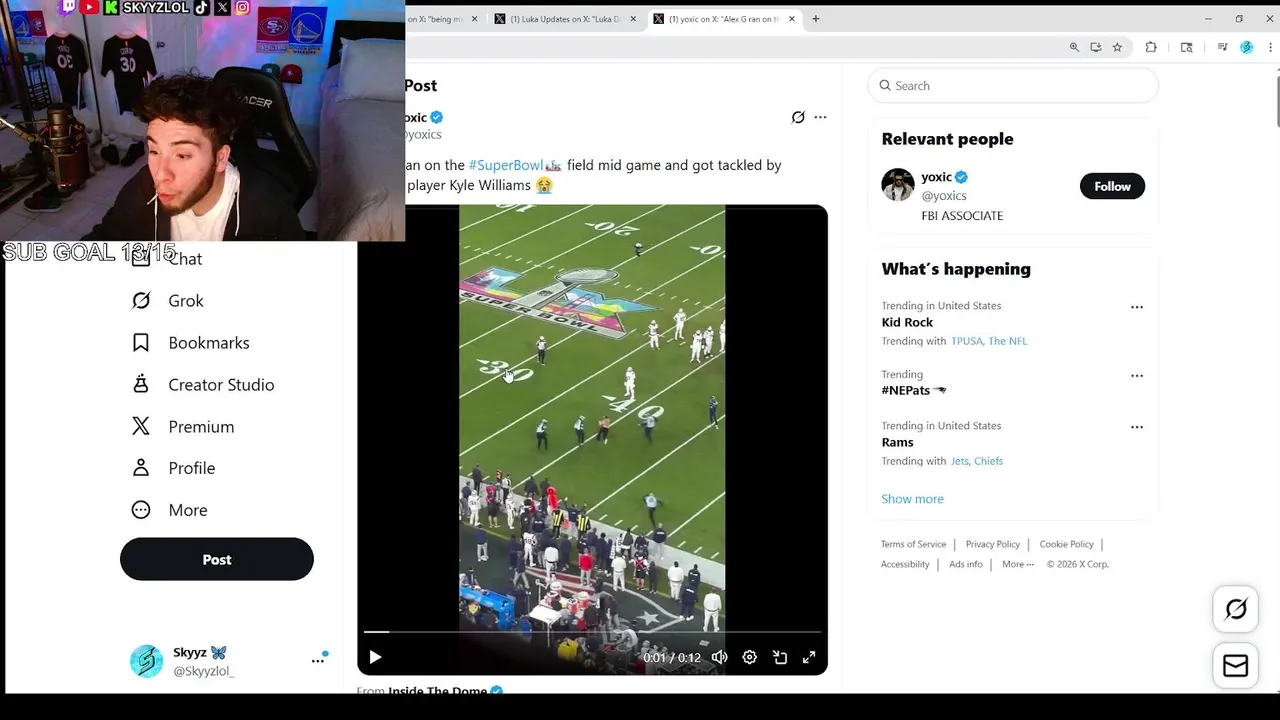Open more options for Rams trend
The image size is (1280, 720).
coord(1136,427)
